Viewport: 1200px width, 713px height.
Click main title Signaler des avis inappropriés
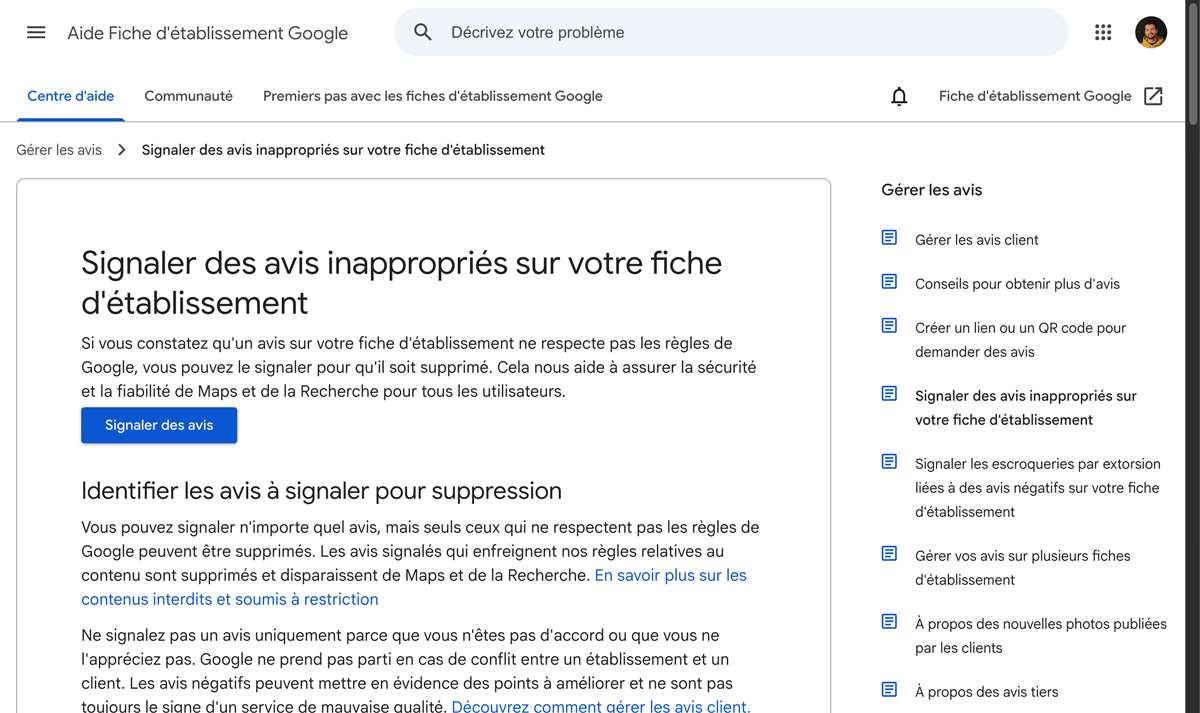coord(401,282)
